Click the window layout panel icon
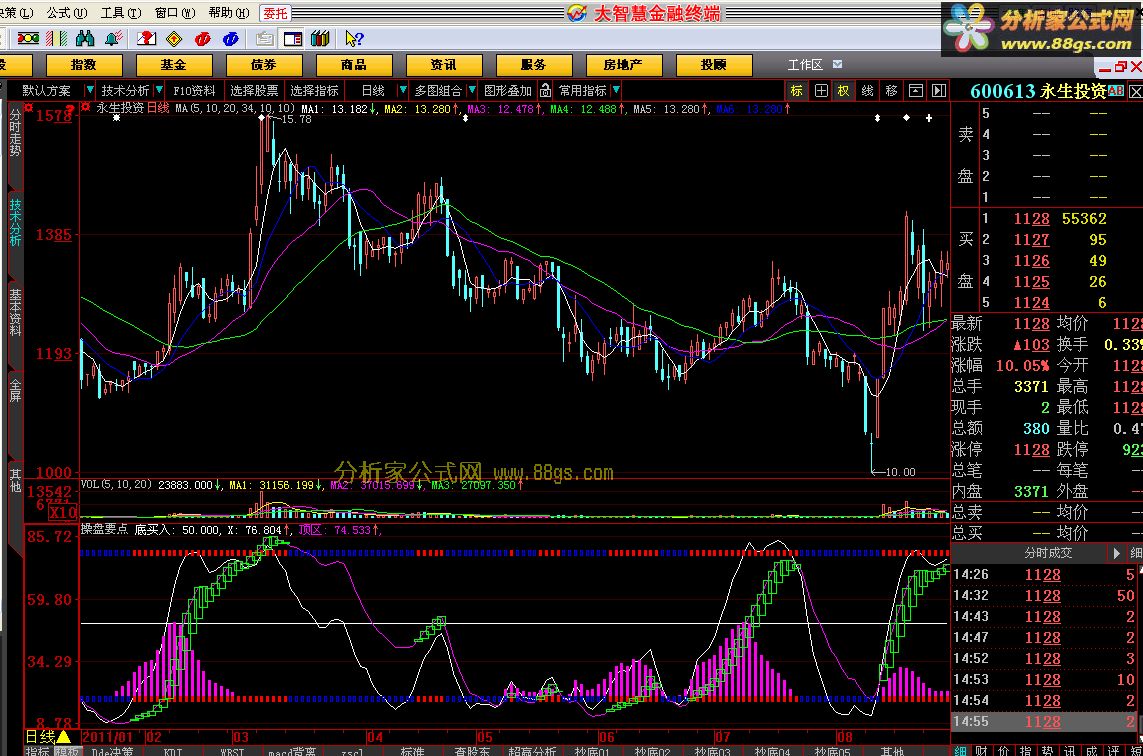Image resolution: width=1143 pixels, height=756 pixels. [x=293, y=39]
